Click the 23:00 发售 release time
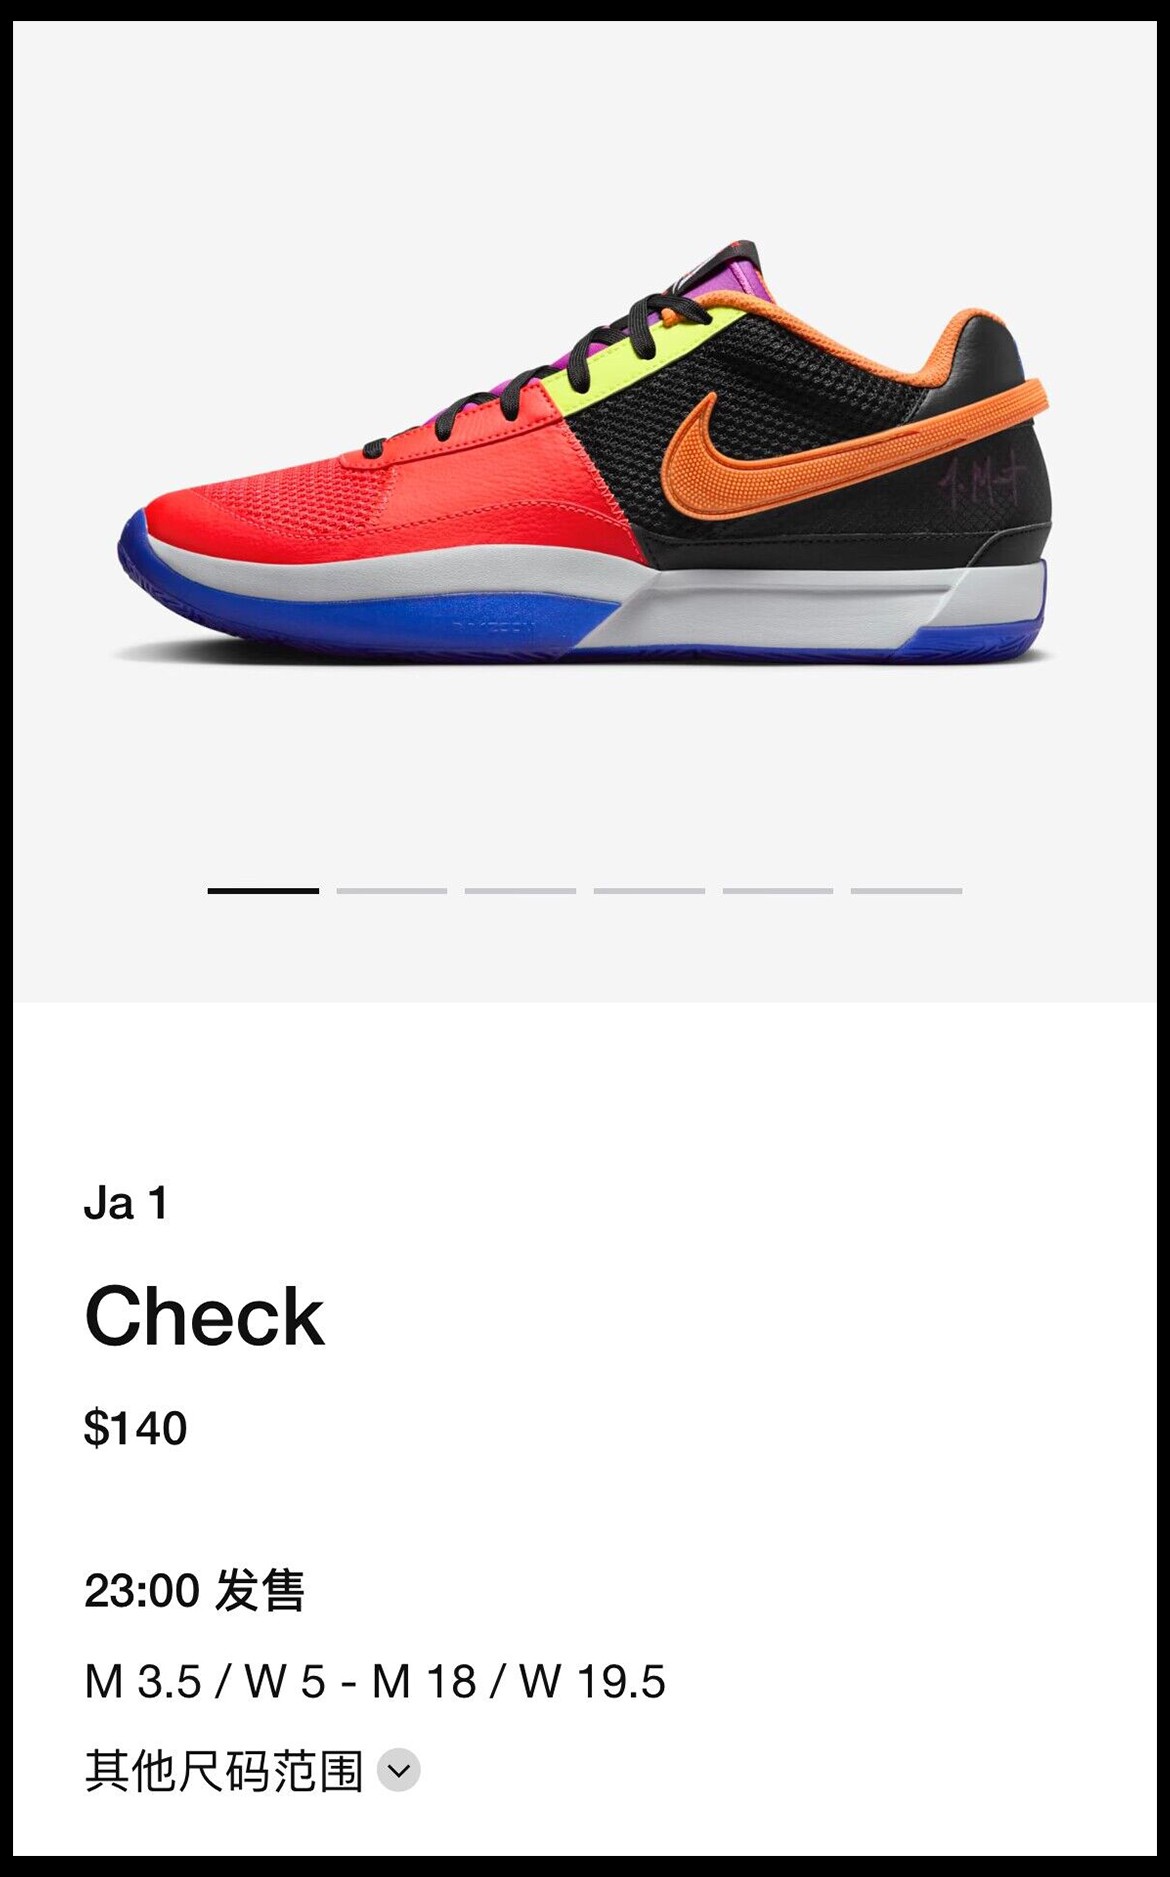 click(x=194, y=1590)
